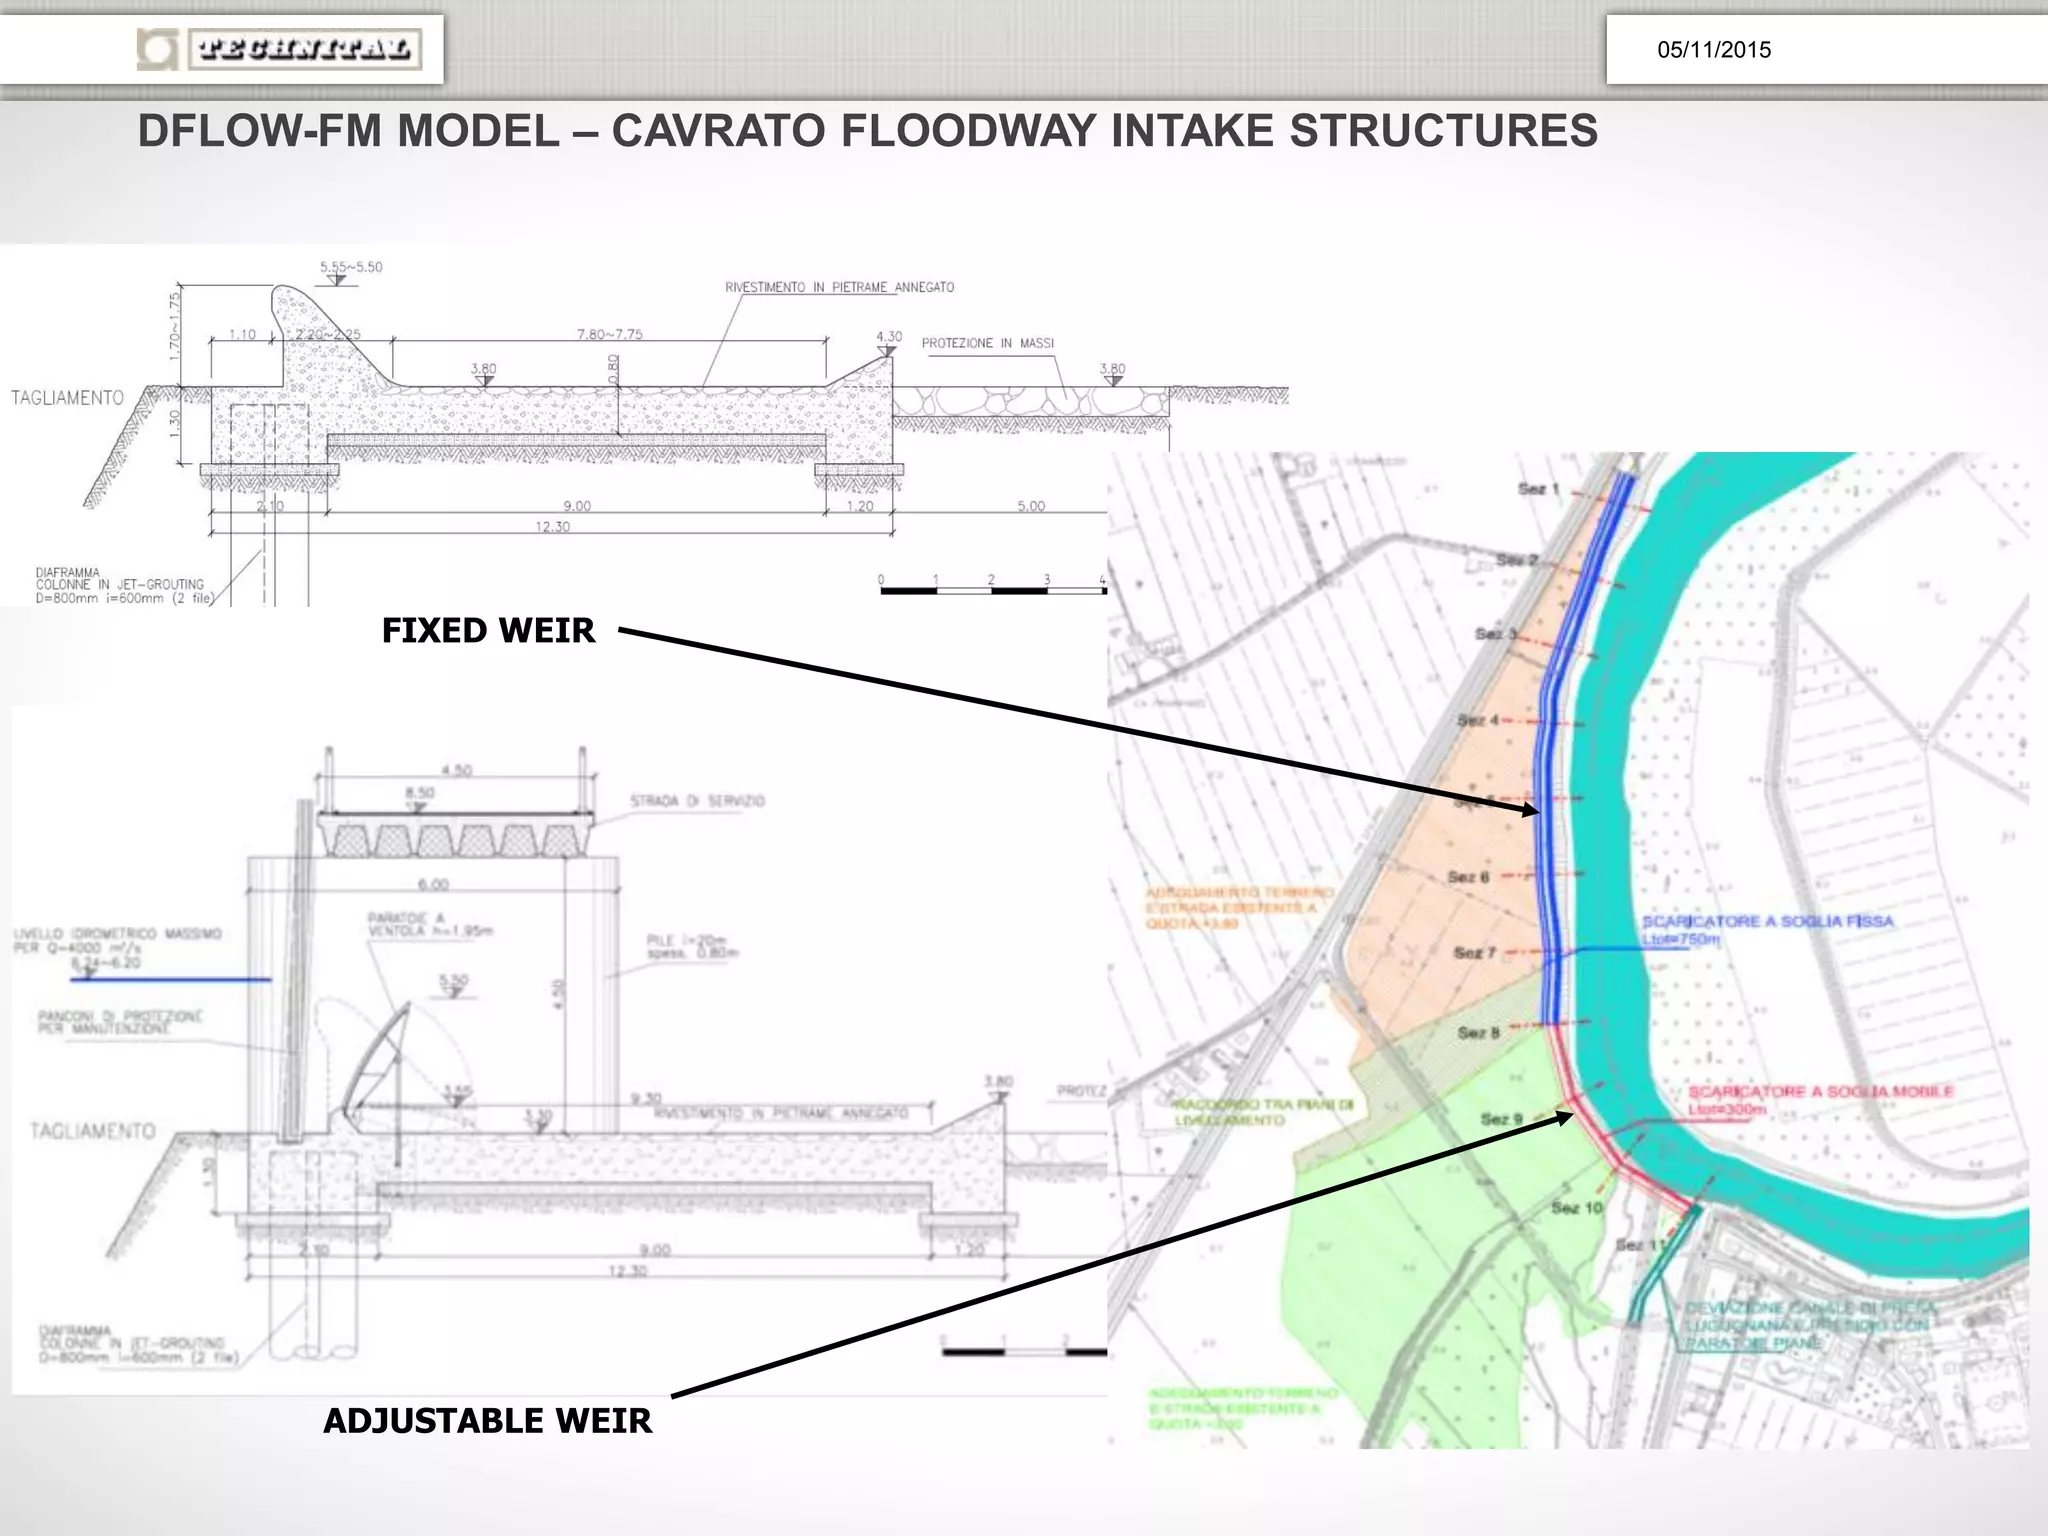Click the '5.00' dimension in fixed weir section
The width and height of the screenshot is (2048, 1536).
pos(1031,506)
